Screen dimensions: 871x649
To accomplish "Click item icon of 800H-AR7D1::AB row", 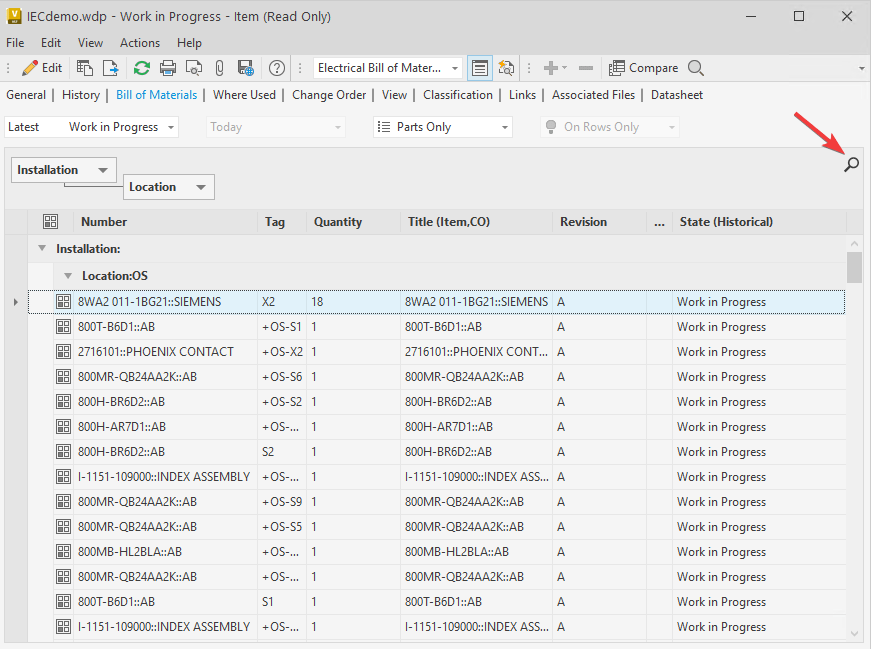I will (x=63, y=427).
